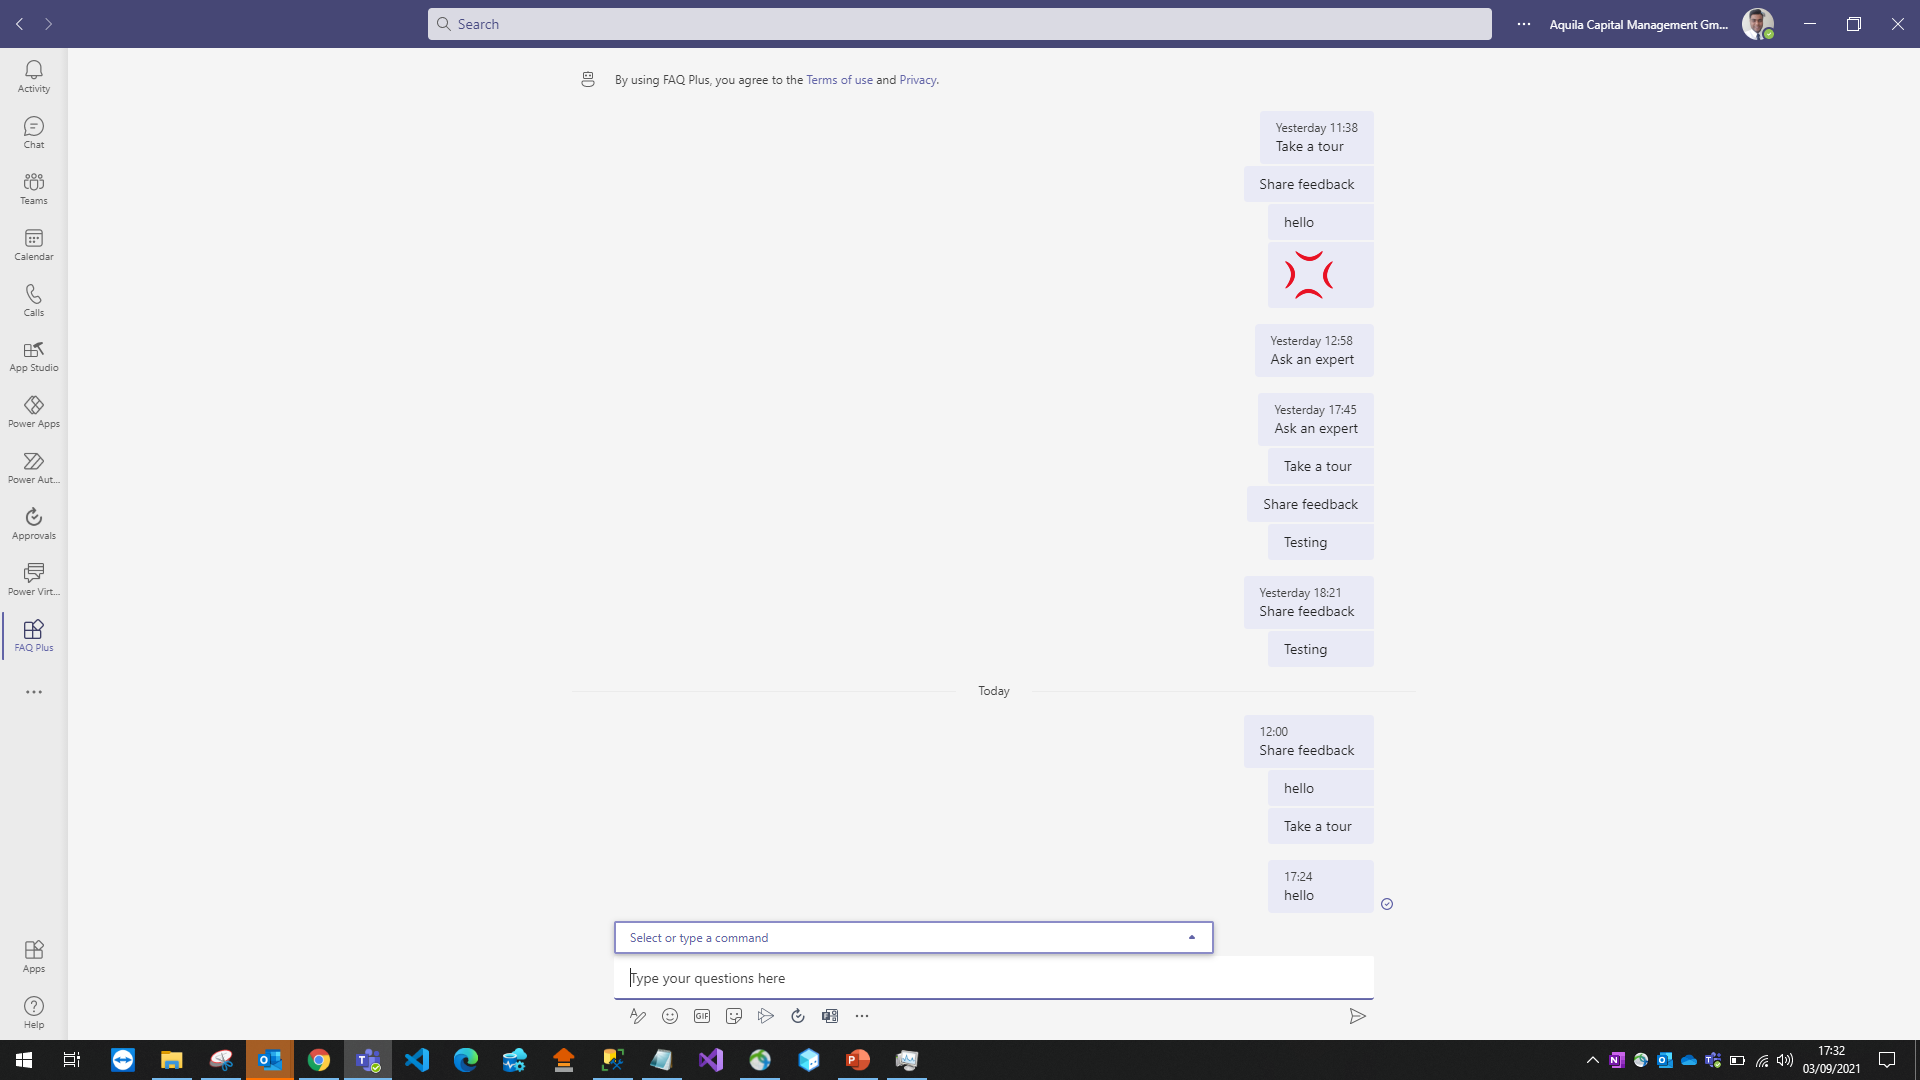The height and width of the screenshot is (1080, 1920).
Task: Open the Terms of use link
Action: pos(840,79)
